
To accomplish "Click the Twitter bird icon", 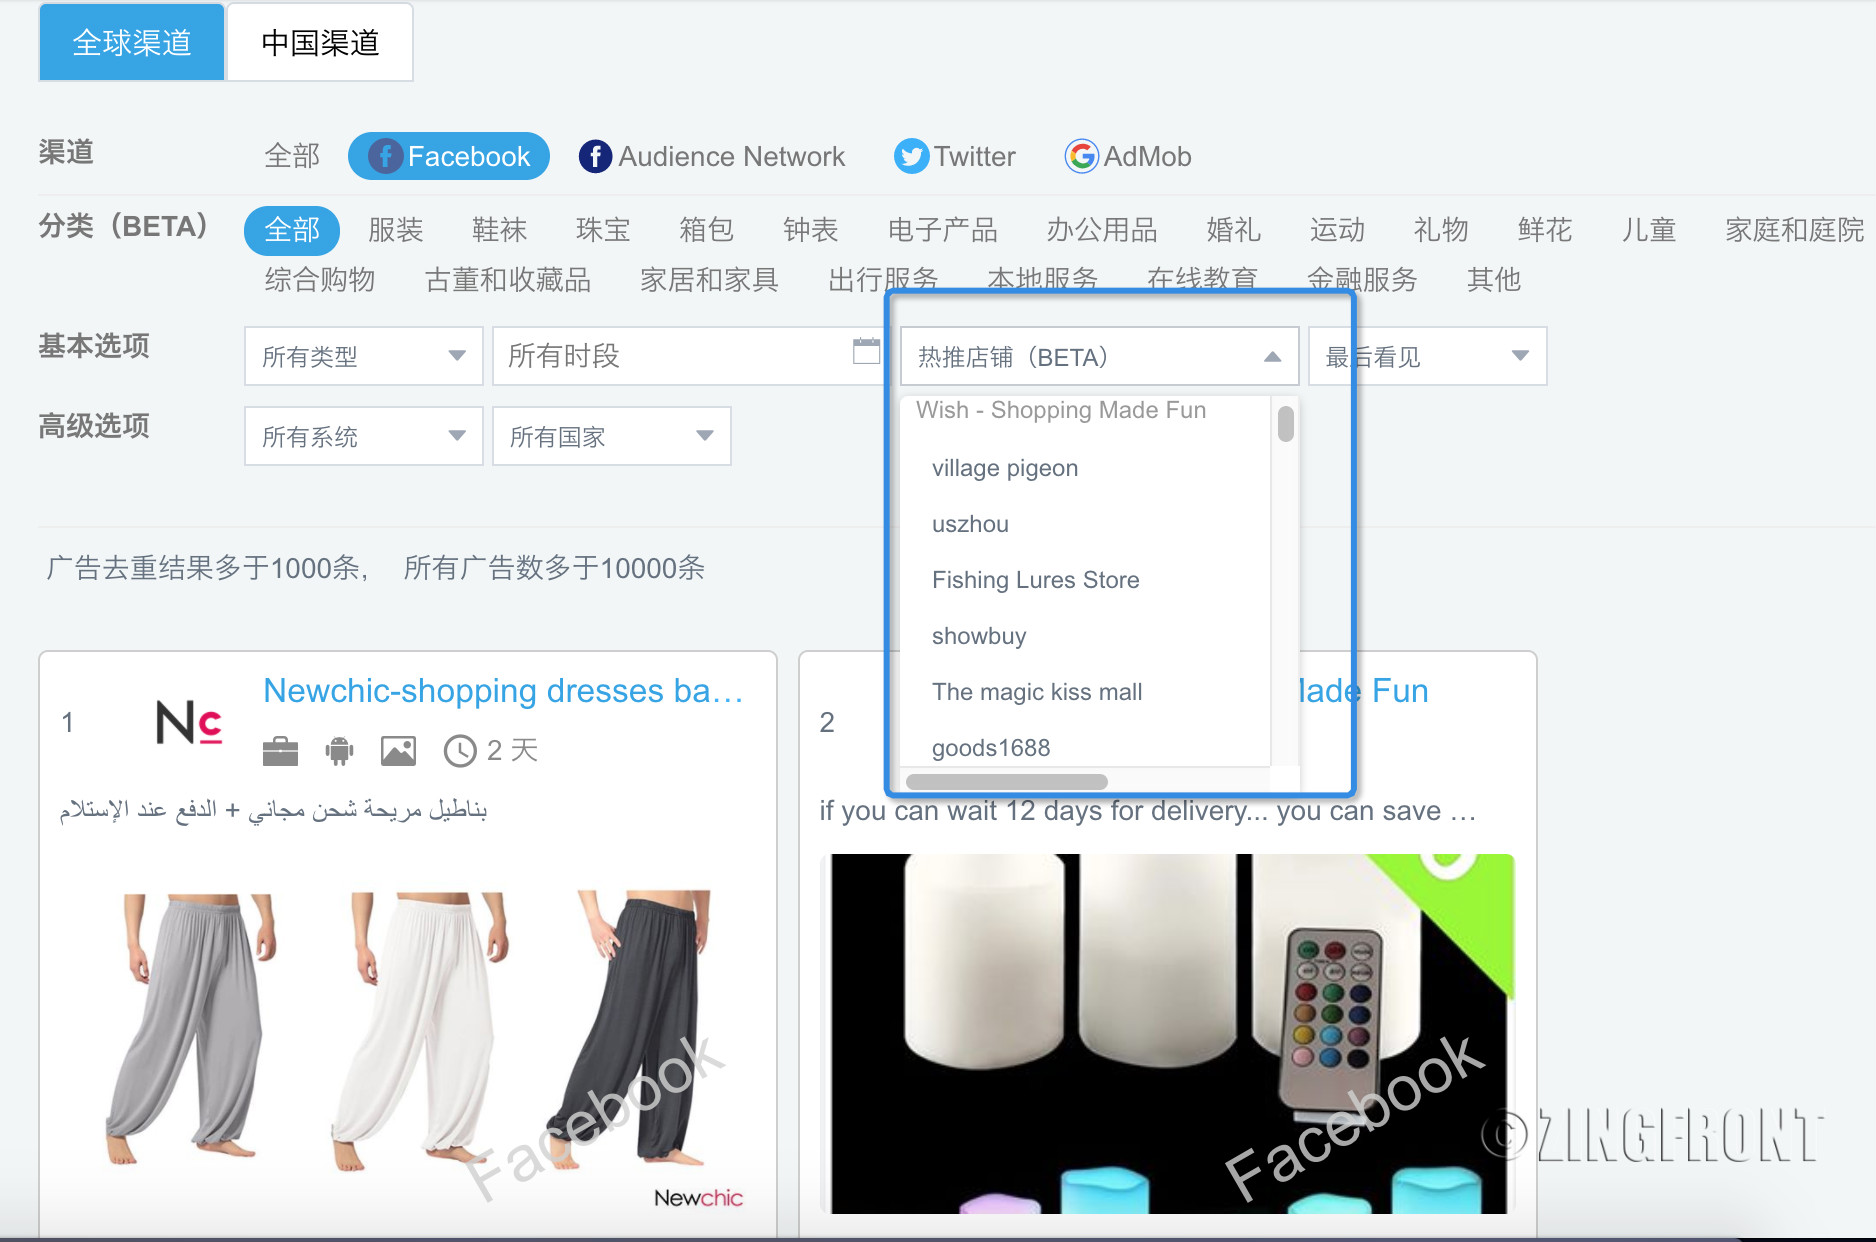I will (x=910, y=156).
